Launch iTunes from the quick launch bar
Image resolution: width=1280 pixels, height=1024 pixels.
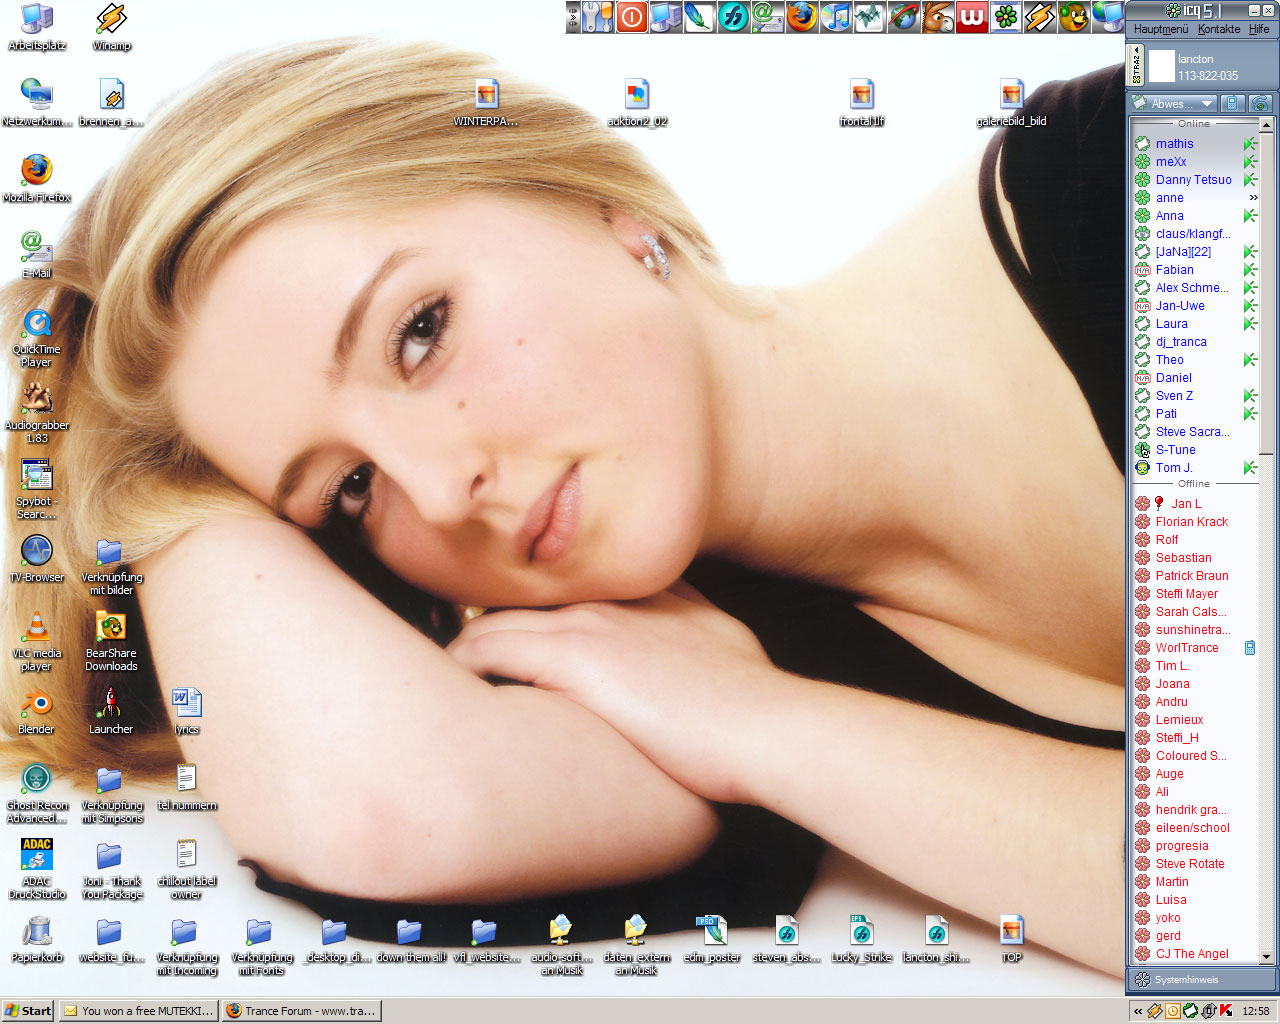point(835,17)
